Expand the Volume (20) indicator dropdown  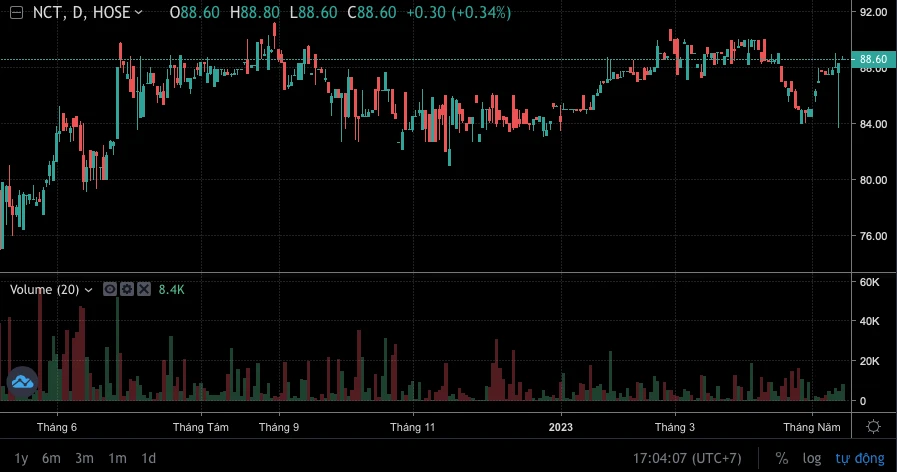[x=89, y=290]
